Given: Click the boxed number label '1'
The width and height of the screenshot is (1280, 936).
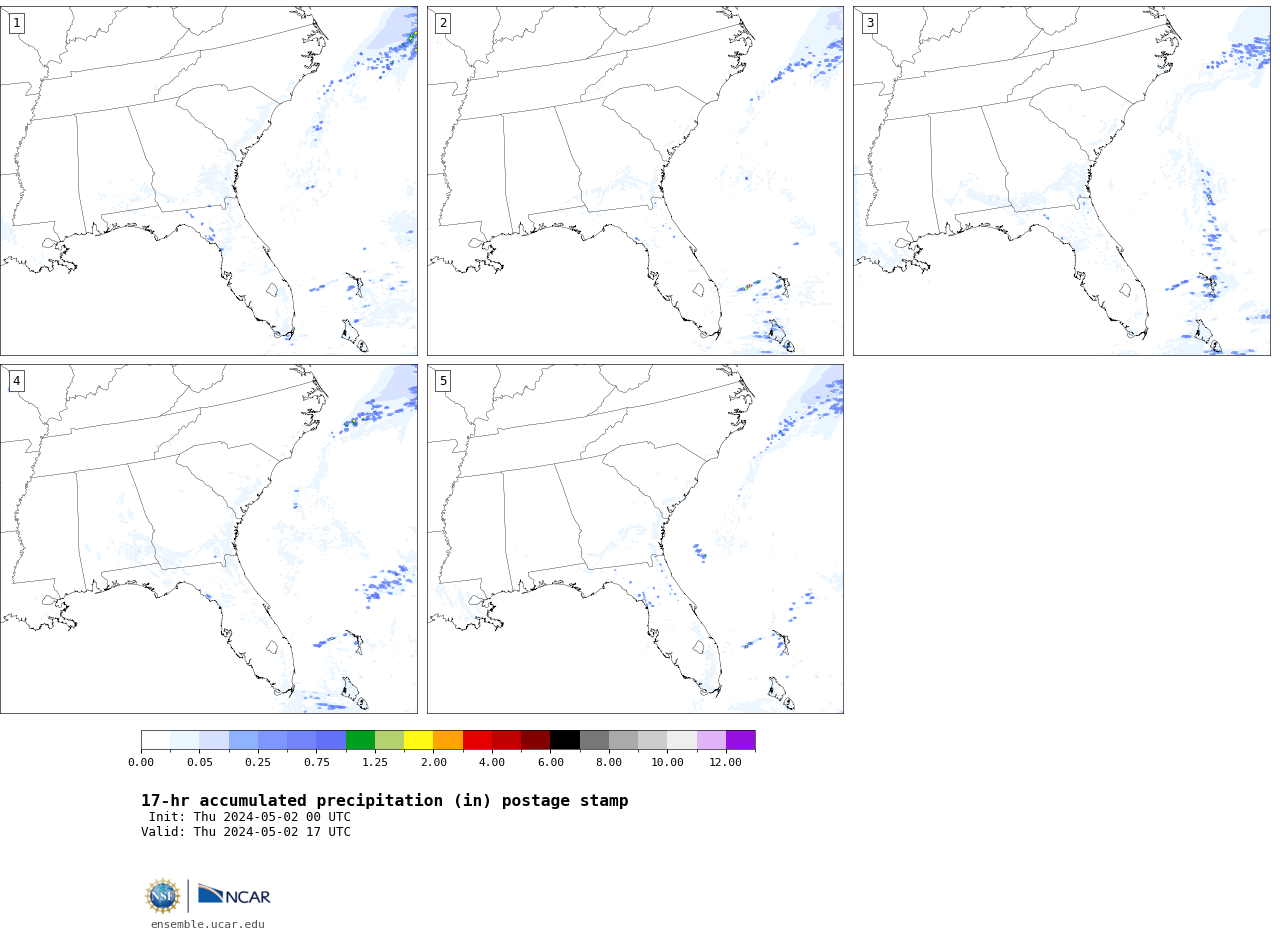Looking at the screenshot, I should (17, 23).
